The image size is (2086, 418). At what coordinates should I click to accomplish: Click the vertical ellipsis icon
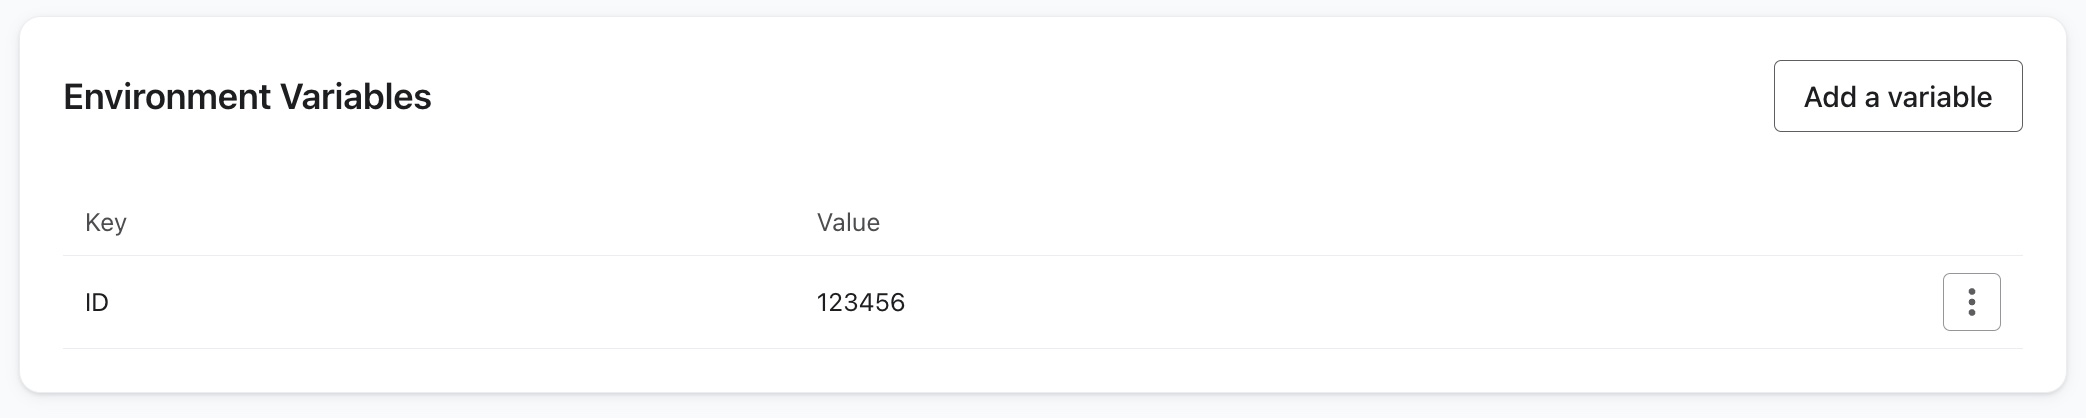[1971, 302]
